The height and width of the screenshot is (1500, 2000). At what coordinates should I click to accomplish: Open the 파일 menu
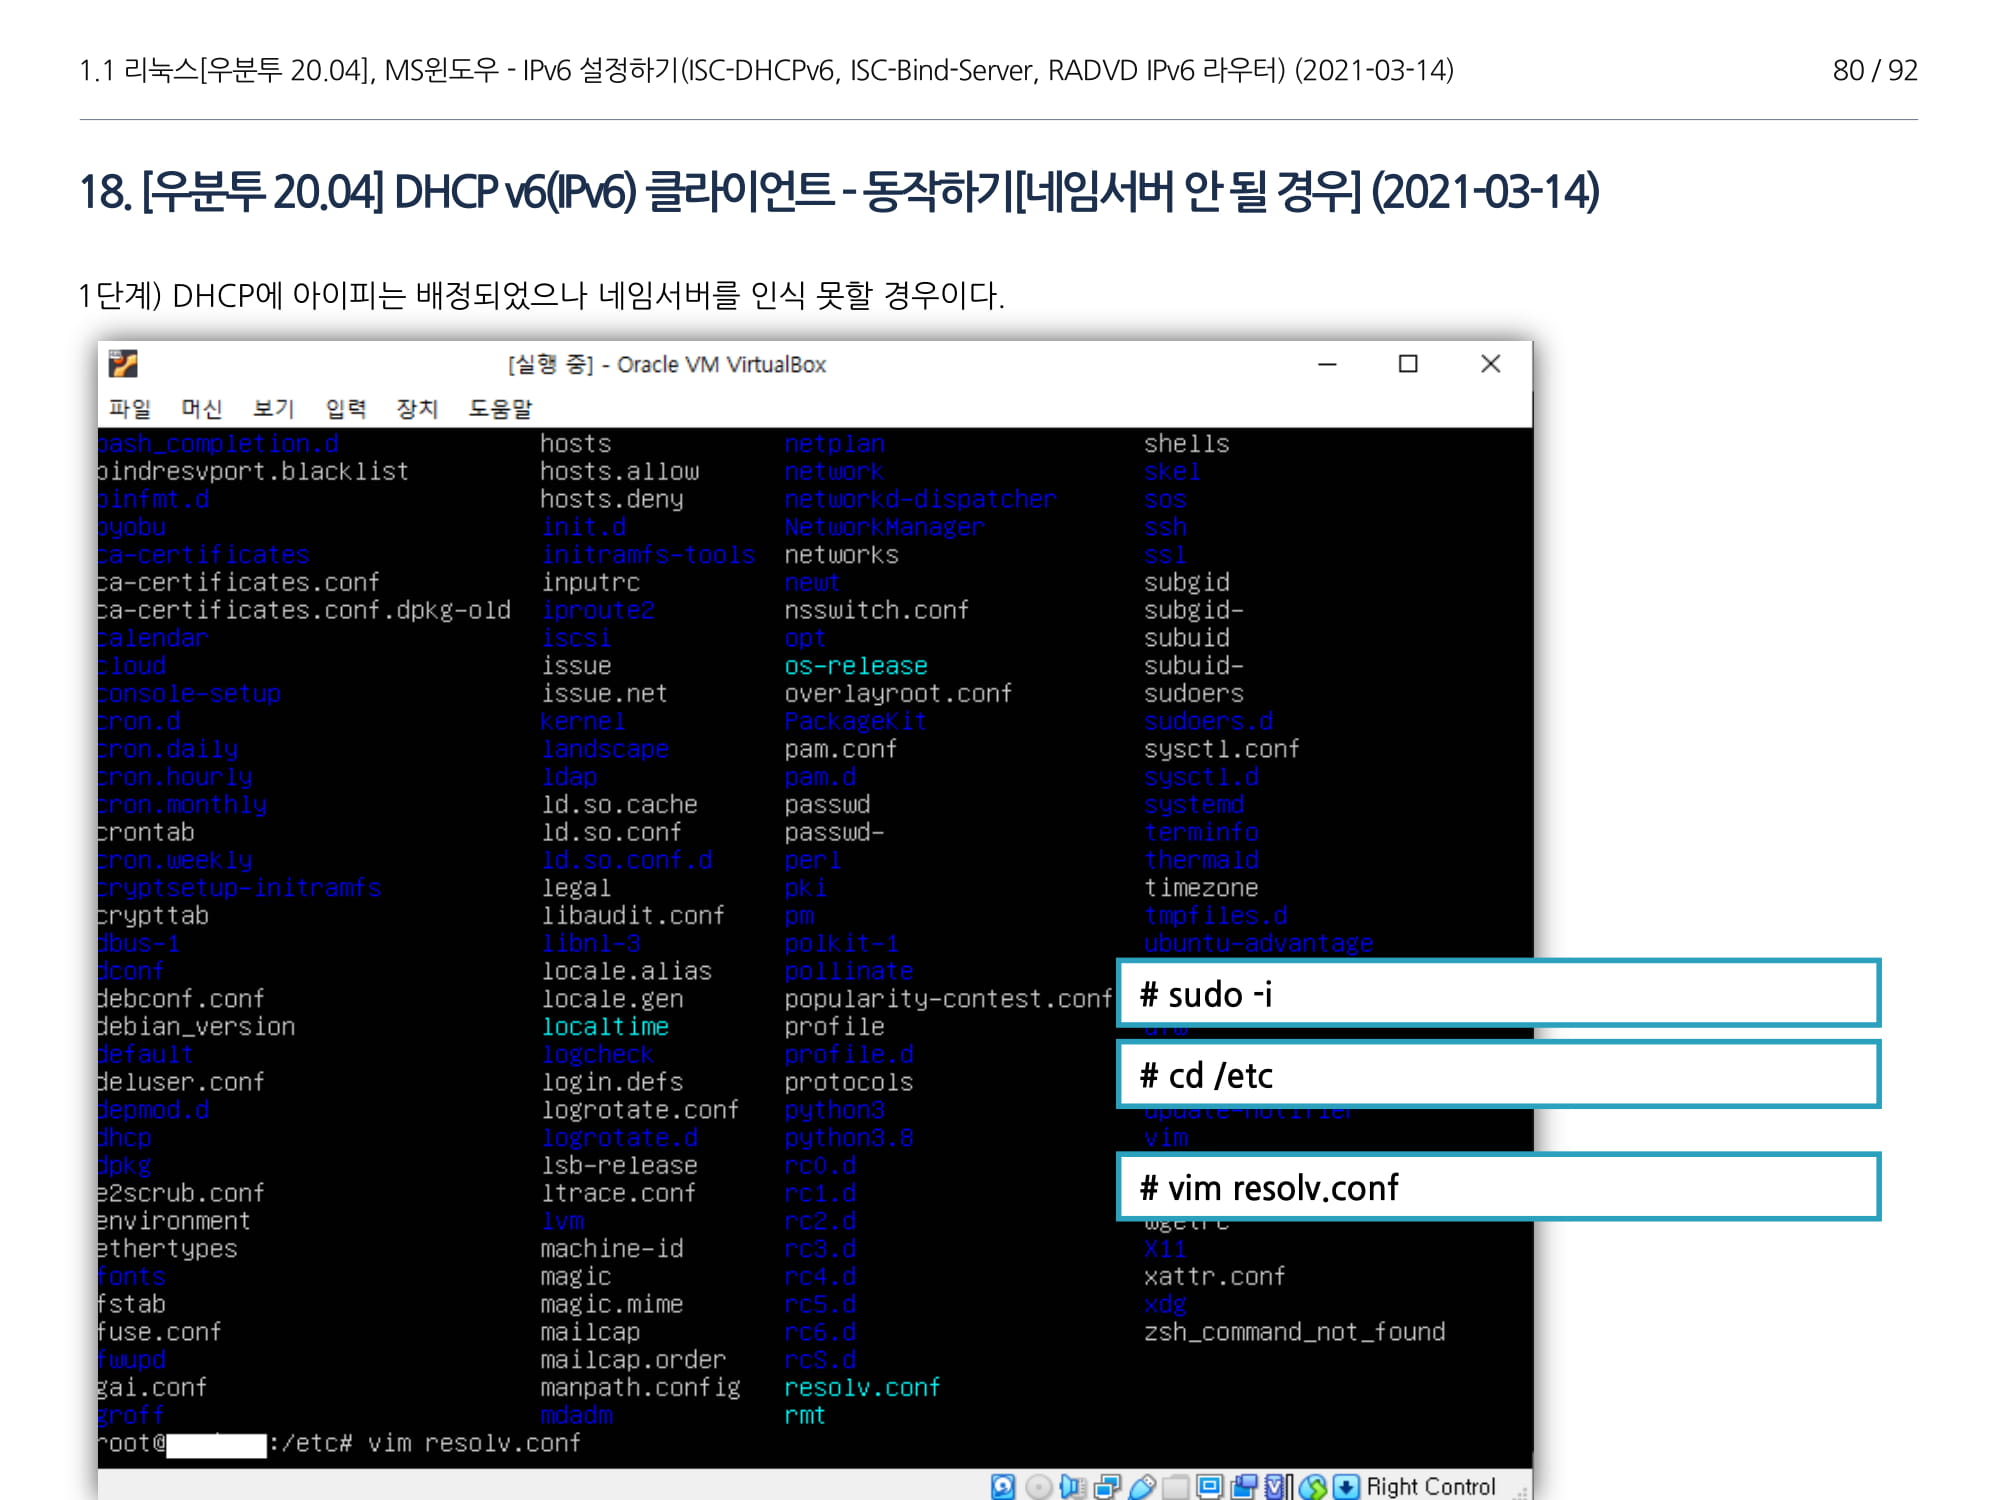(x=130, y=408)
